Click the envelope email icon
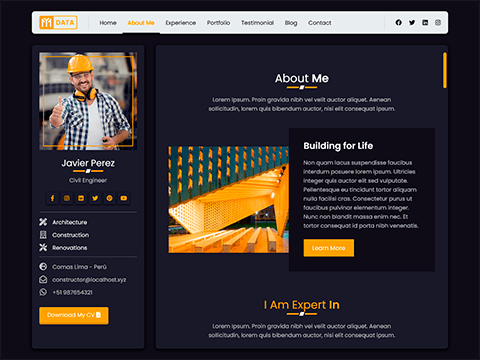 tap(43, 279)
